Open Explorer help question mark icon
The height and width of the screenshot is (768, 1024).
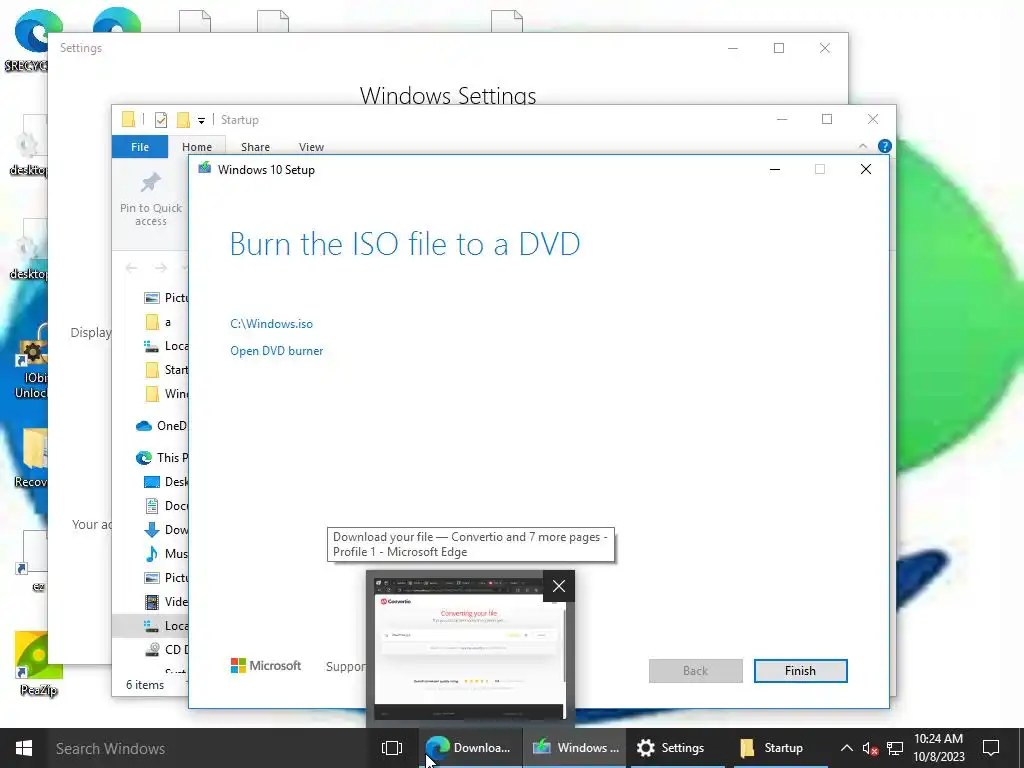[x=884, y=146]
